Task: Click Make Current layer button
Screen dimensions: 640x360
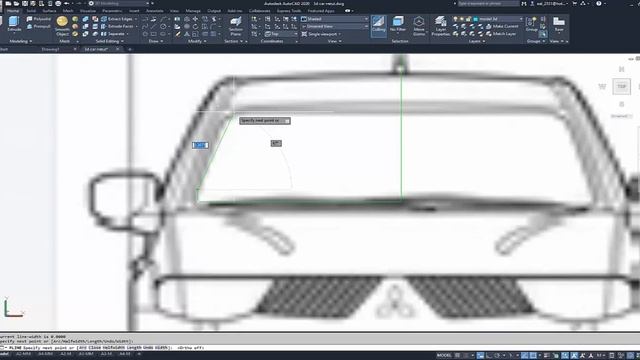Action: (502, 27)
